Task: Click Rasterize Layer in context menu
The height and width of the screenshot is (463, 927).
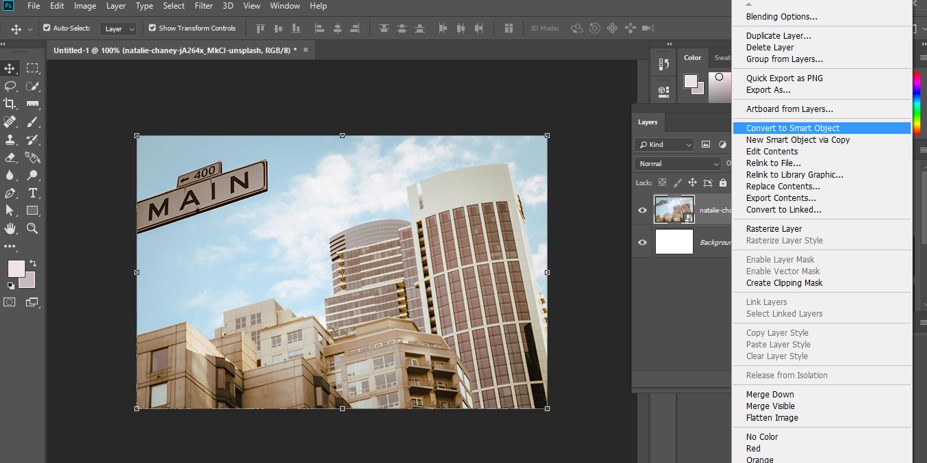Action: pyautogui.click(x=773, y=229)
